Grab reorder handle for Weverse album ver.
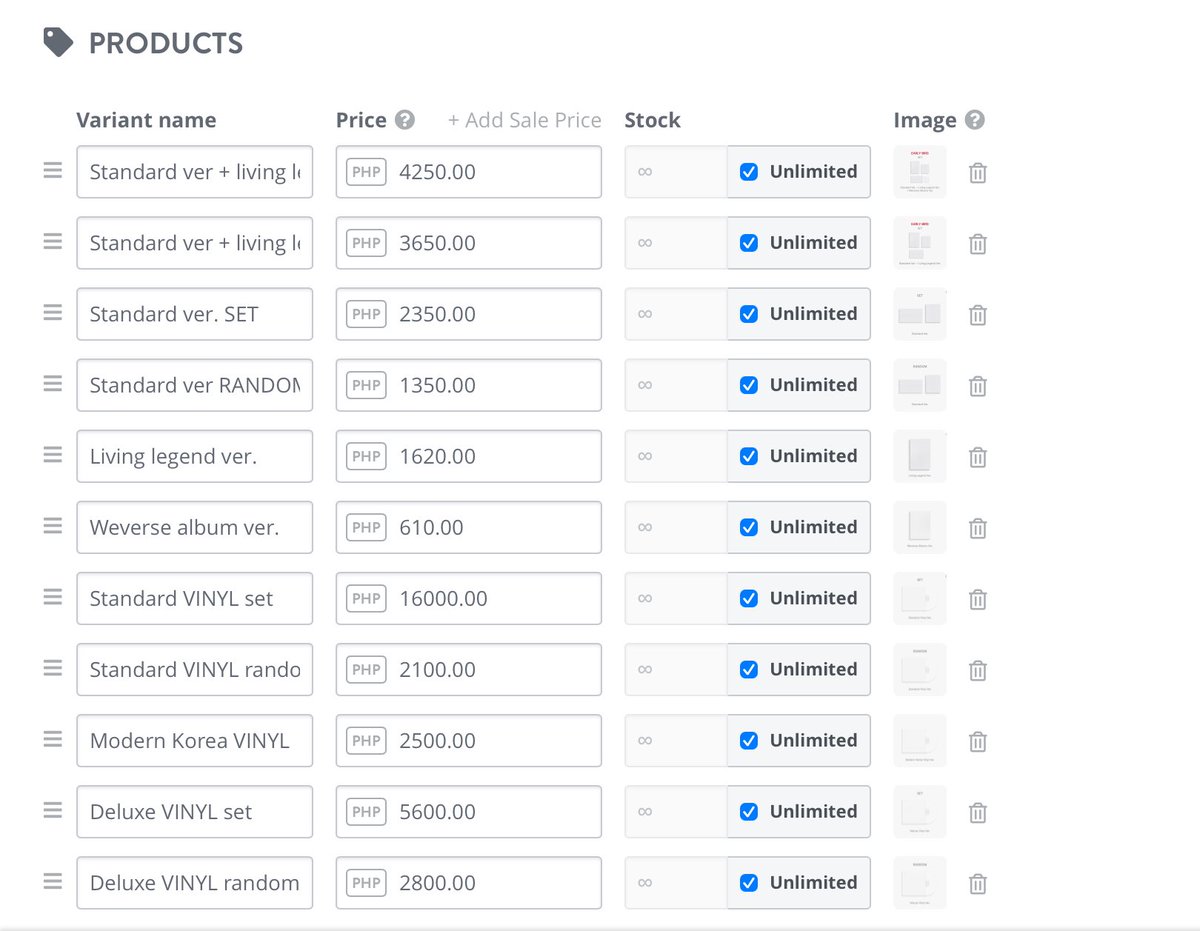Image resolution: width=1200 pixels, height=931 pixels. (53, 526)
